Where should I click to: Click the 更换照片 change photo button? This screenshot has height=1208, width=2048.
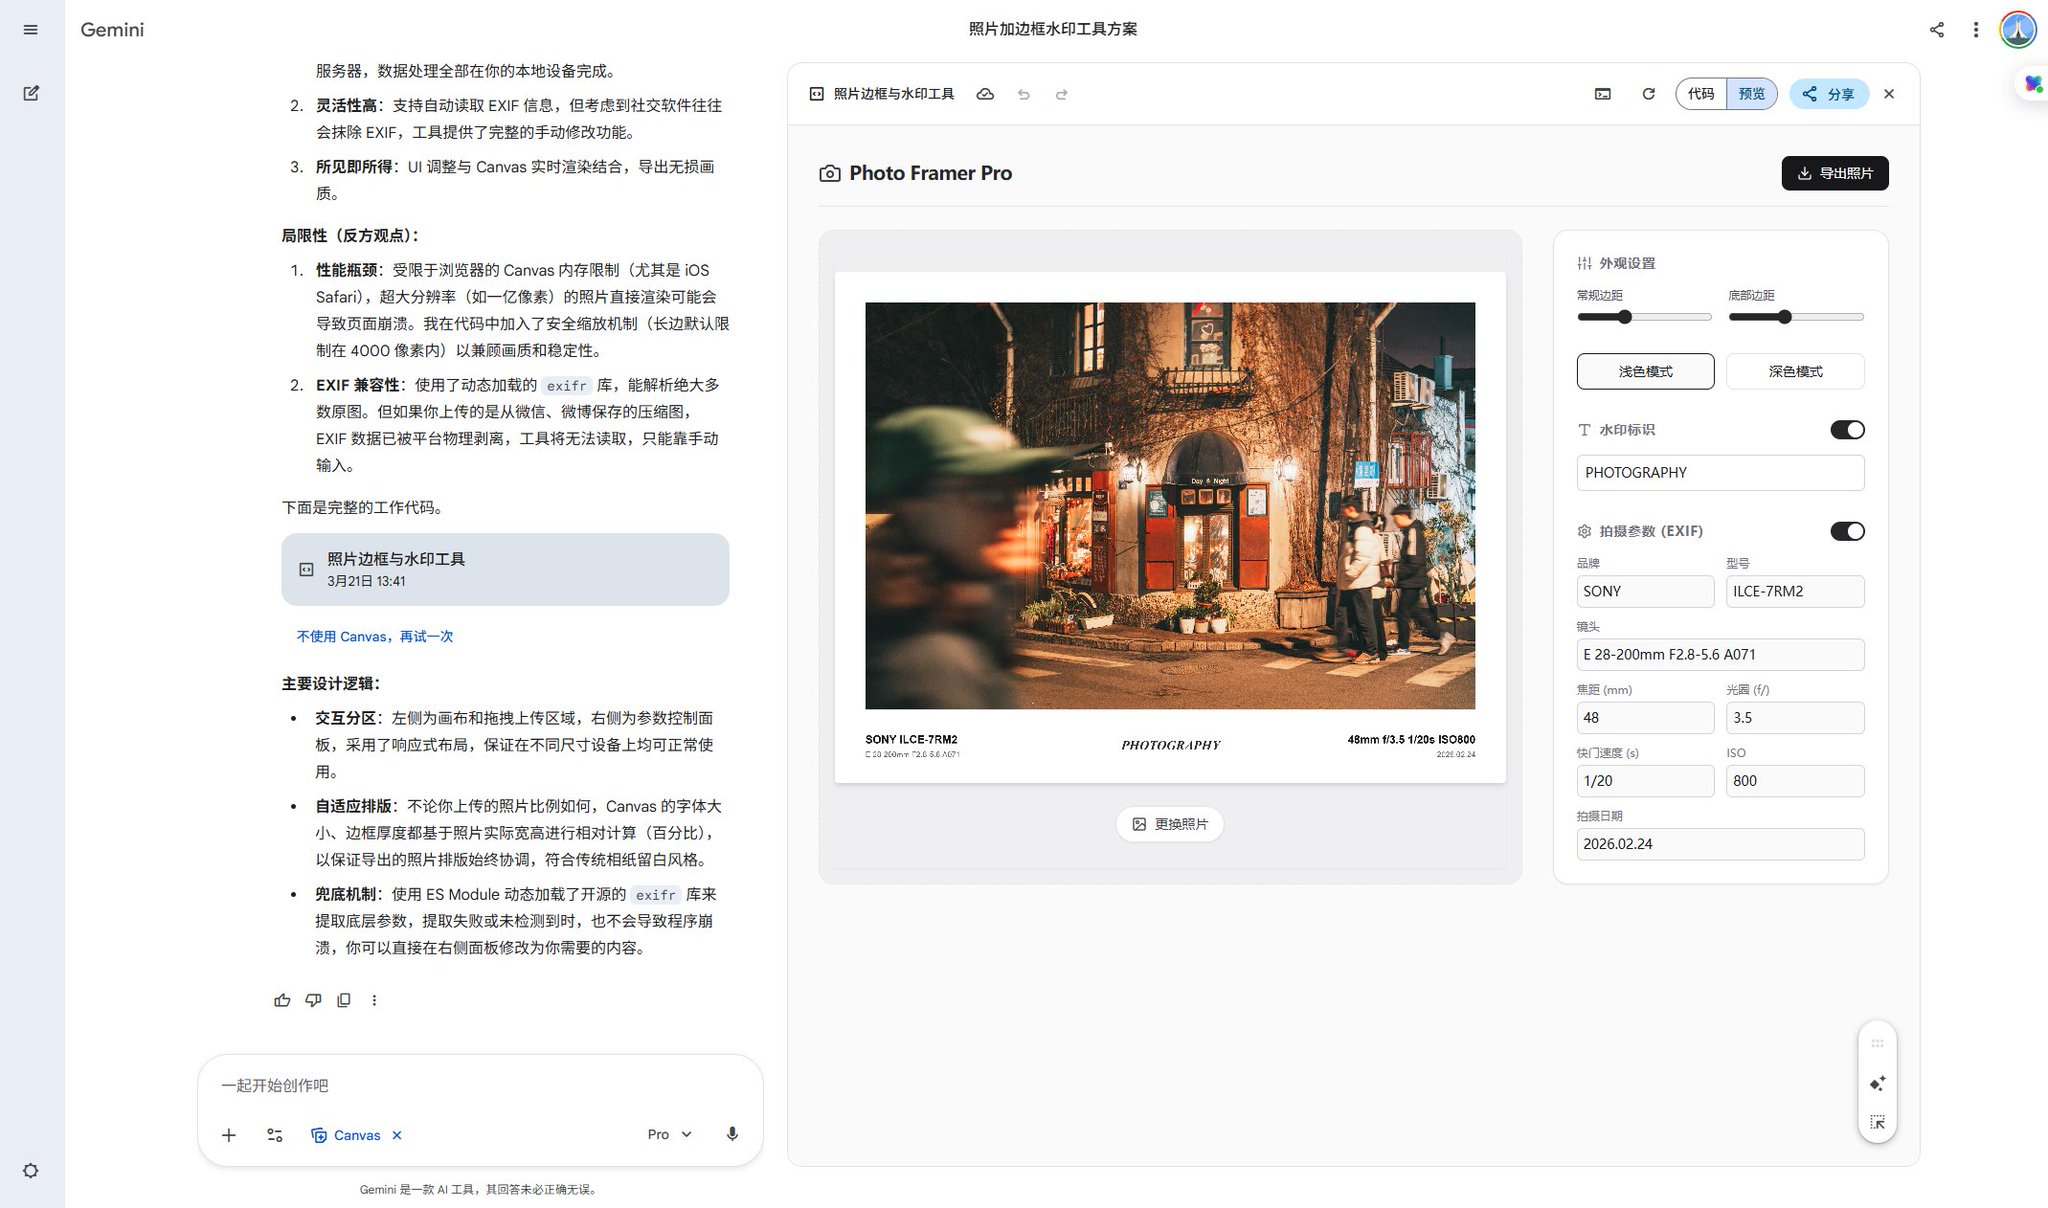(1170, 824)
